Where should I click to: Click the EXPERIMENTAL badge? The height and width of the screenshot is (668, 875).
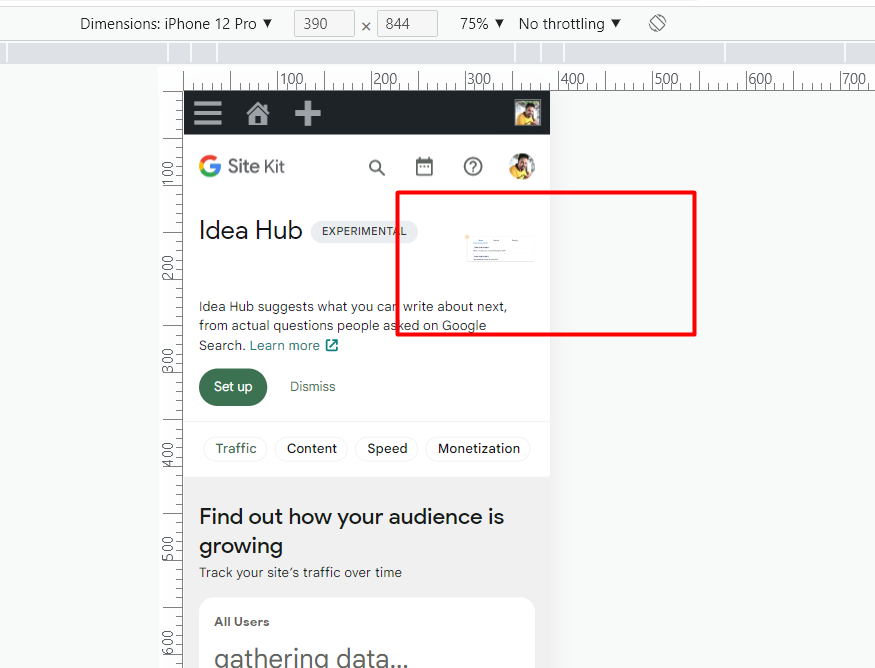tap(364, 231)
